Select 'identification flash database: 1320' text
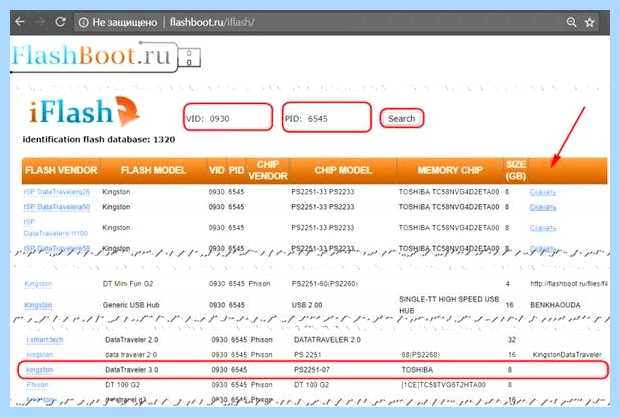 click(x=99, y=140)
